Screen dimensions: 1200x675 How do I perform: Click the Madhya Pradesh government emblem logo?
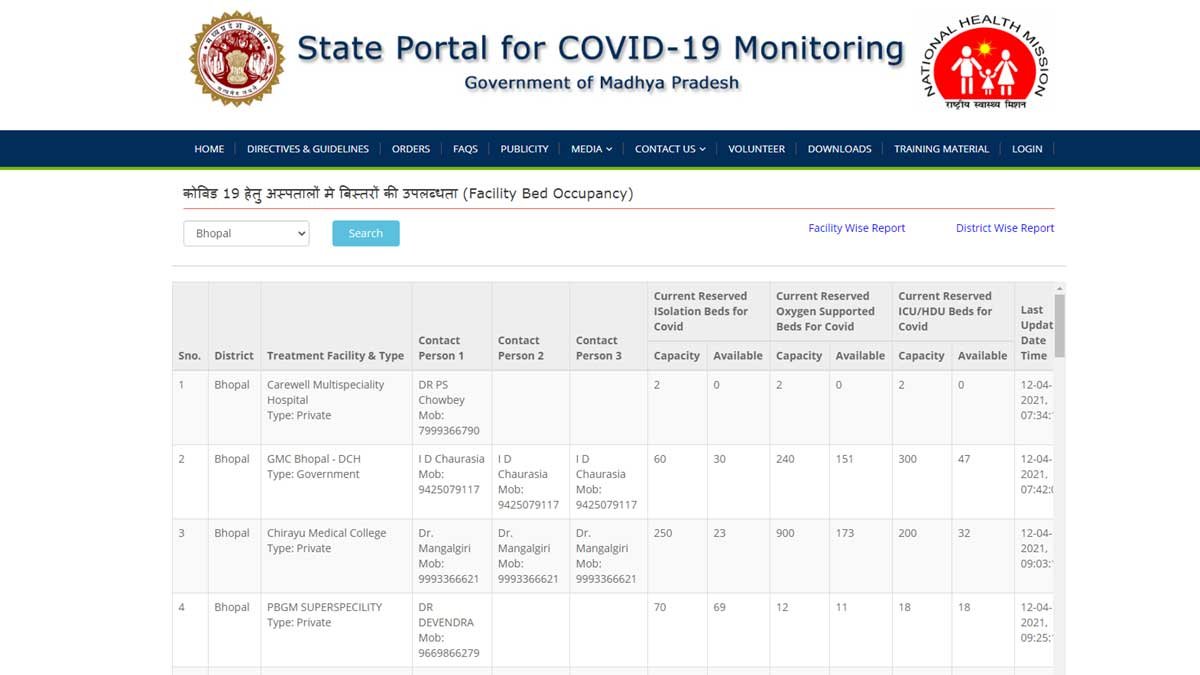237,59
